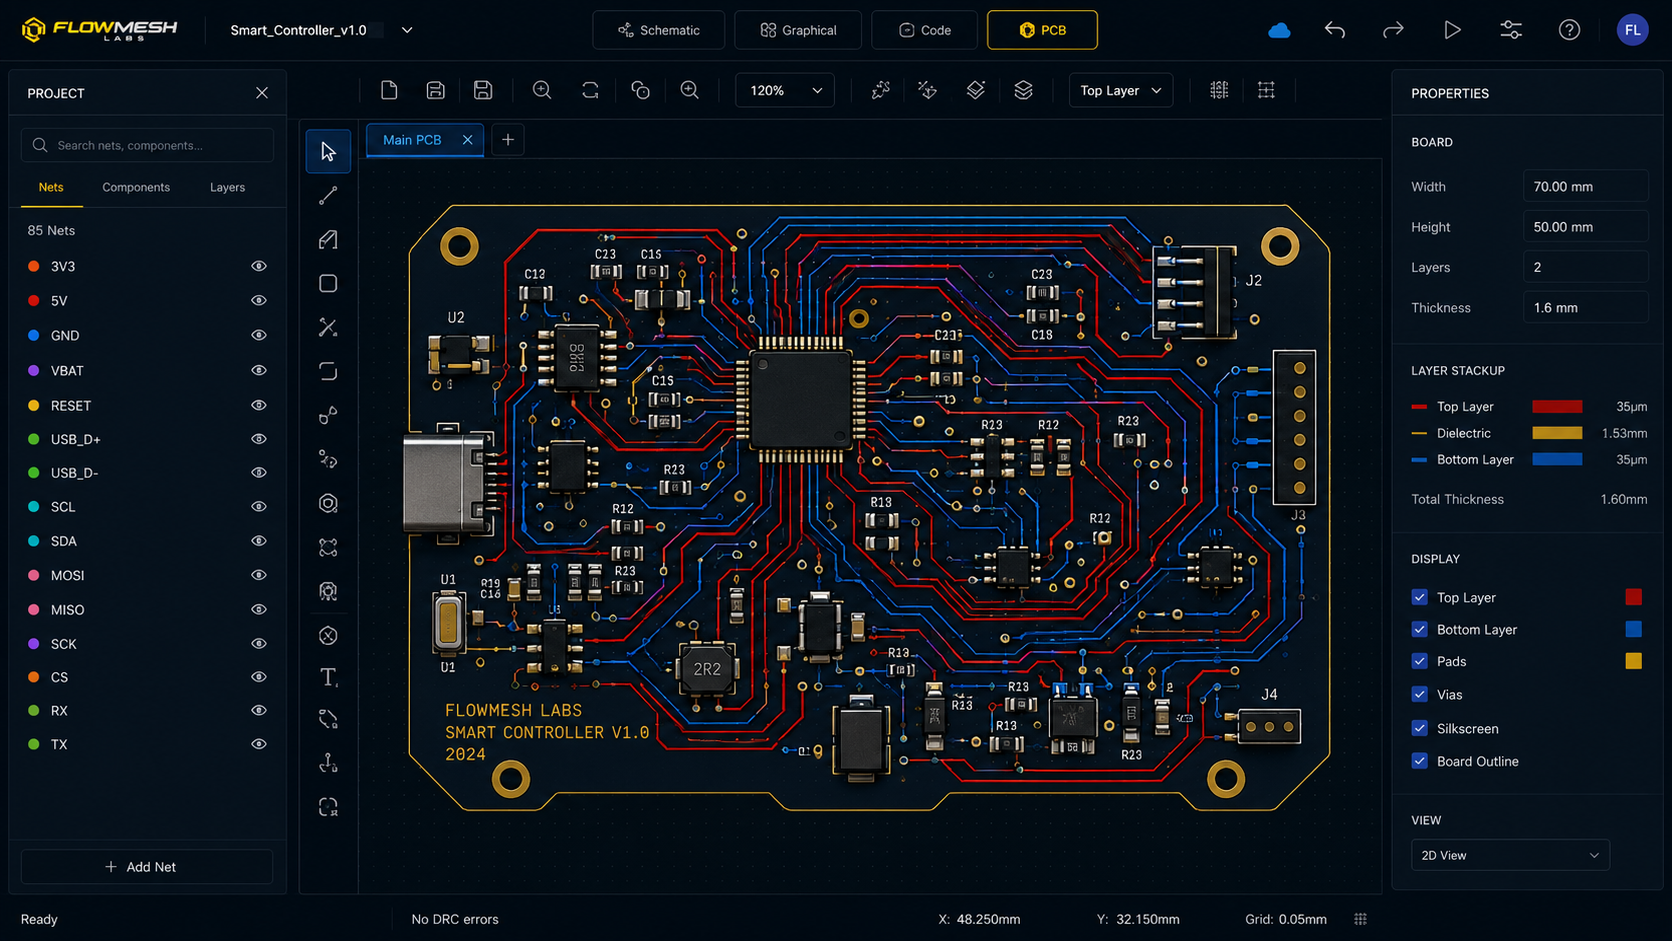Click the Pads yellow display swatch
This screenshot has width=1672, height=941.
pos(1634,661)
